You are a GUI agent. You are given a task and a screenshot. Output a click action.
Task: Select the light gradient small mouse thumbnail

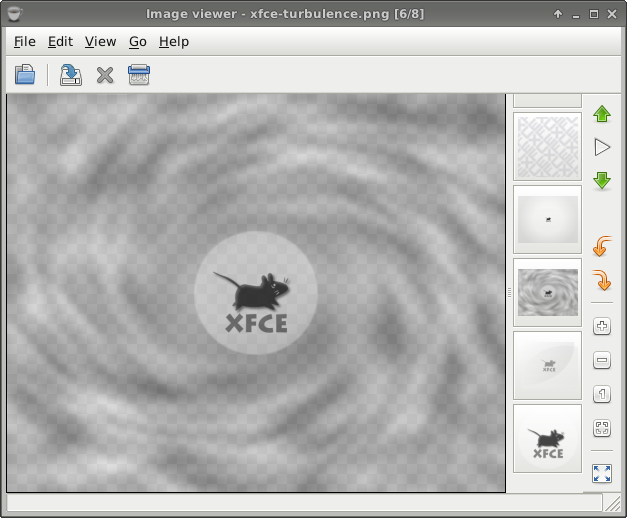pos(547,219)
